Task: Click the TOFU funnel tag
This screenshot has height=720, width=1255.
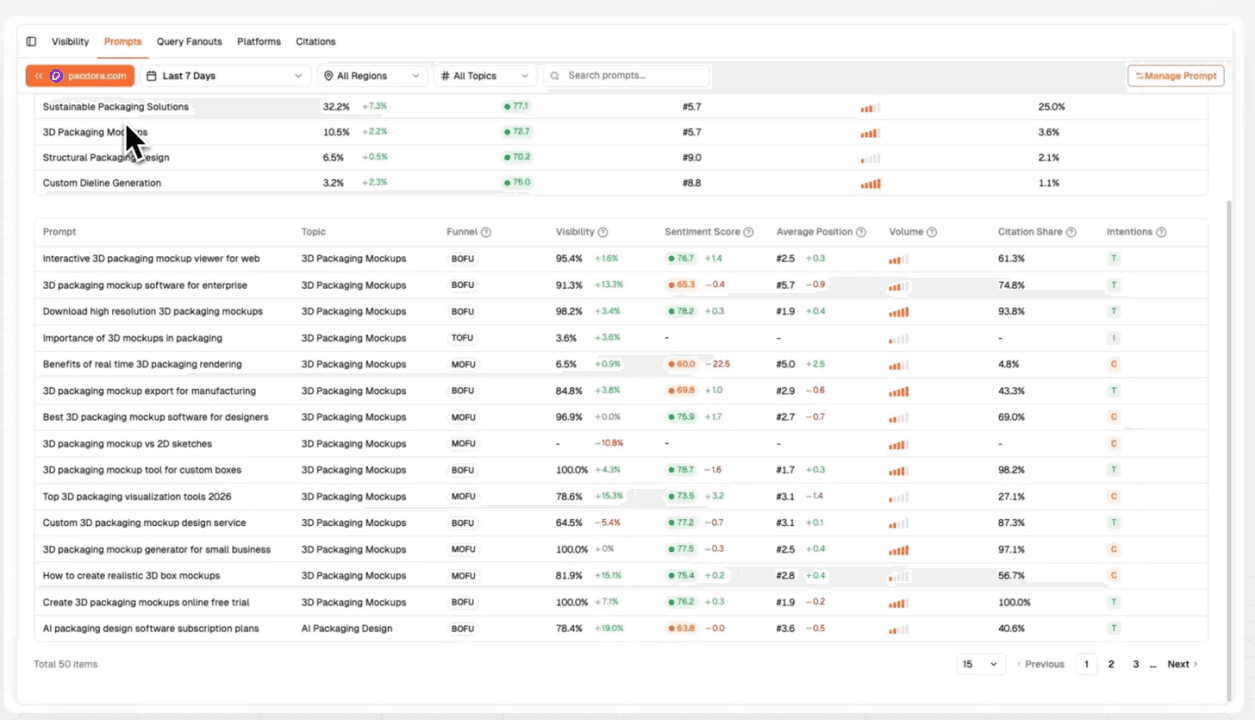Action: coord(462,338)
